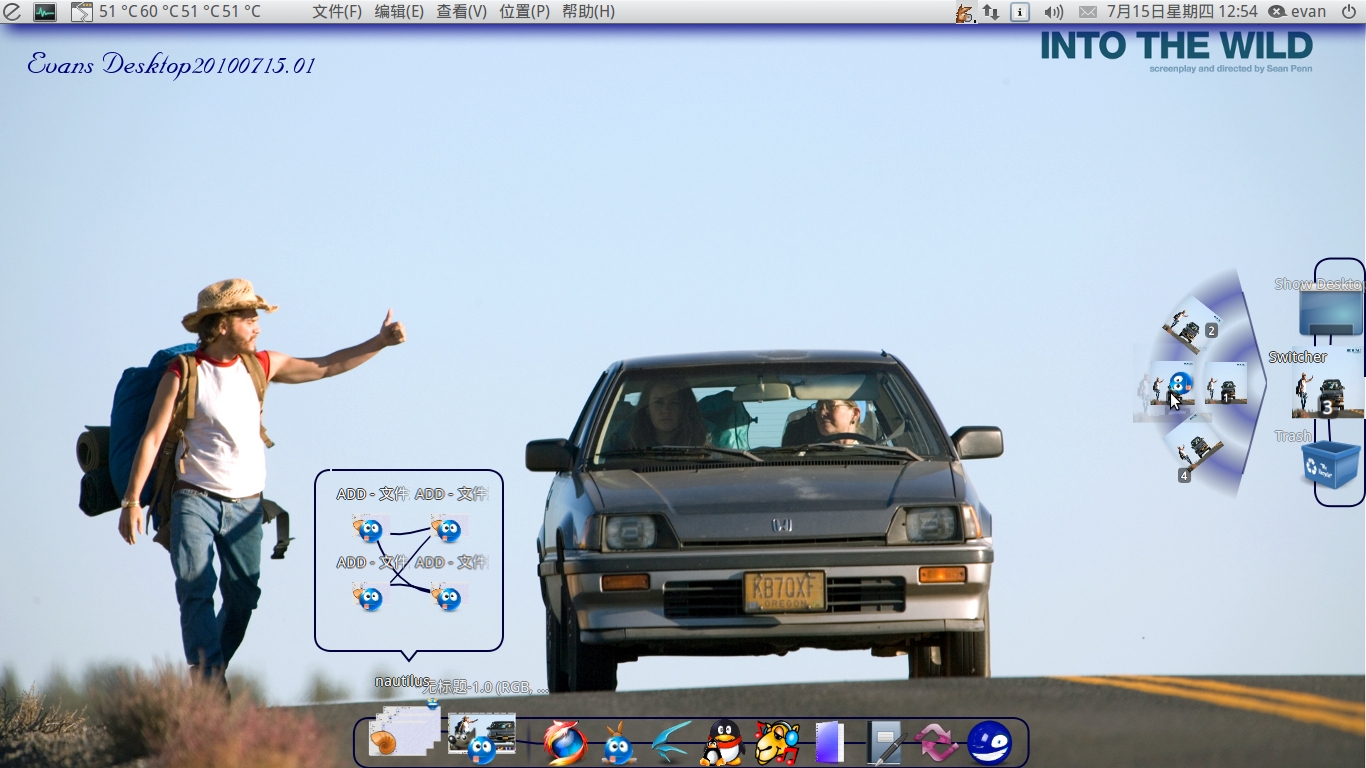Open the 编辑(E) menu
1366x768 pixels.
click(399, 12)
